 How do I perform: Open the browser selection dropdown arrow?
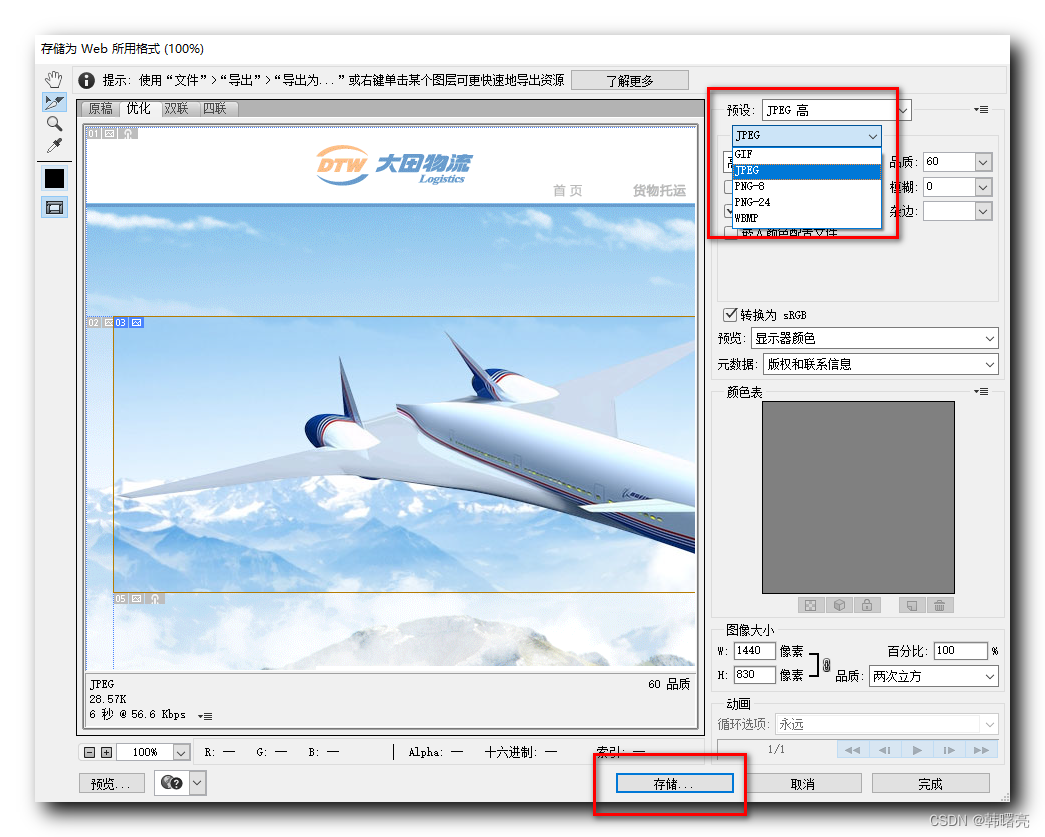[197, 782]
